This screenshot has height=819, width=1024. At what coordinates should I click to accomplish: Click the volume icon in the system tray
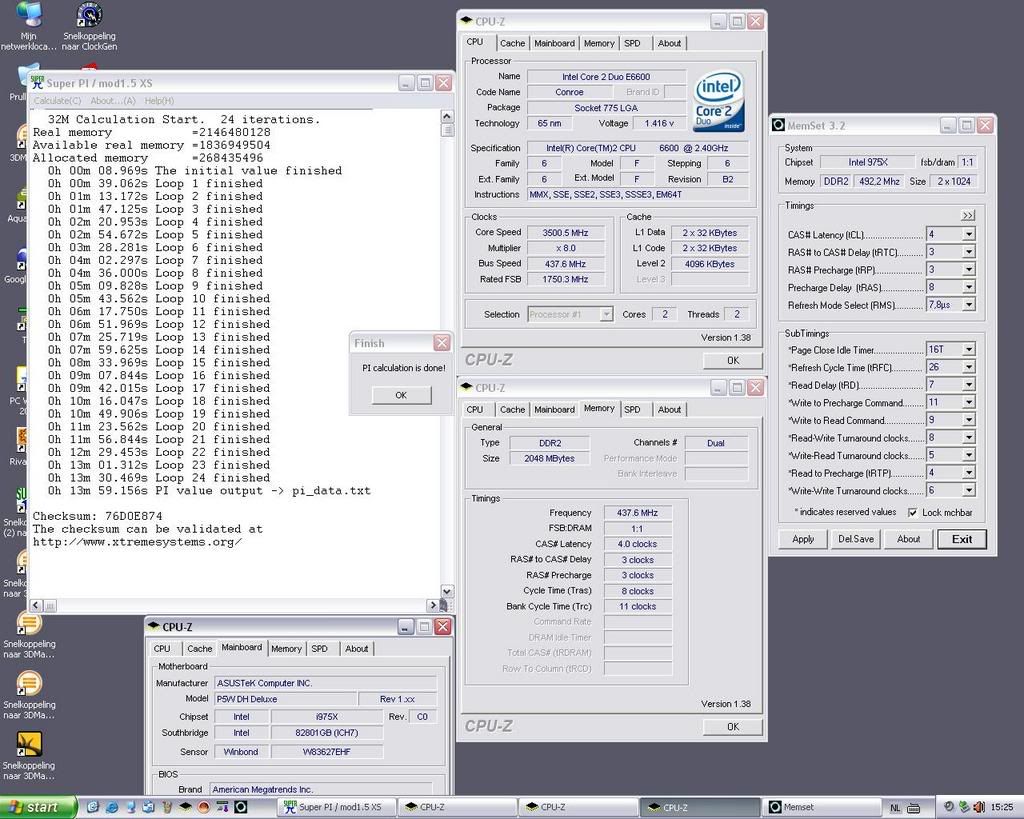978,807
